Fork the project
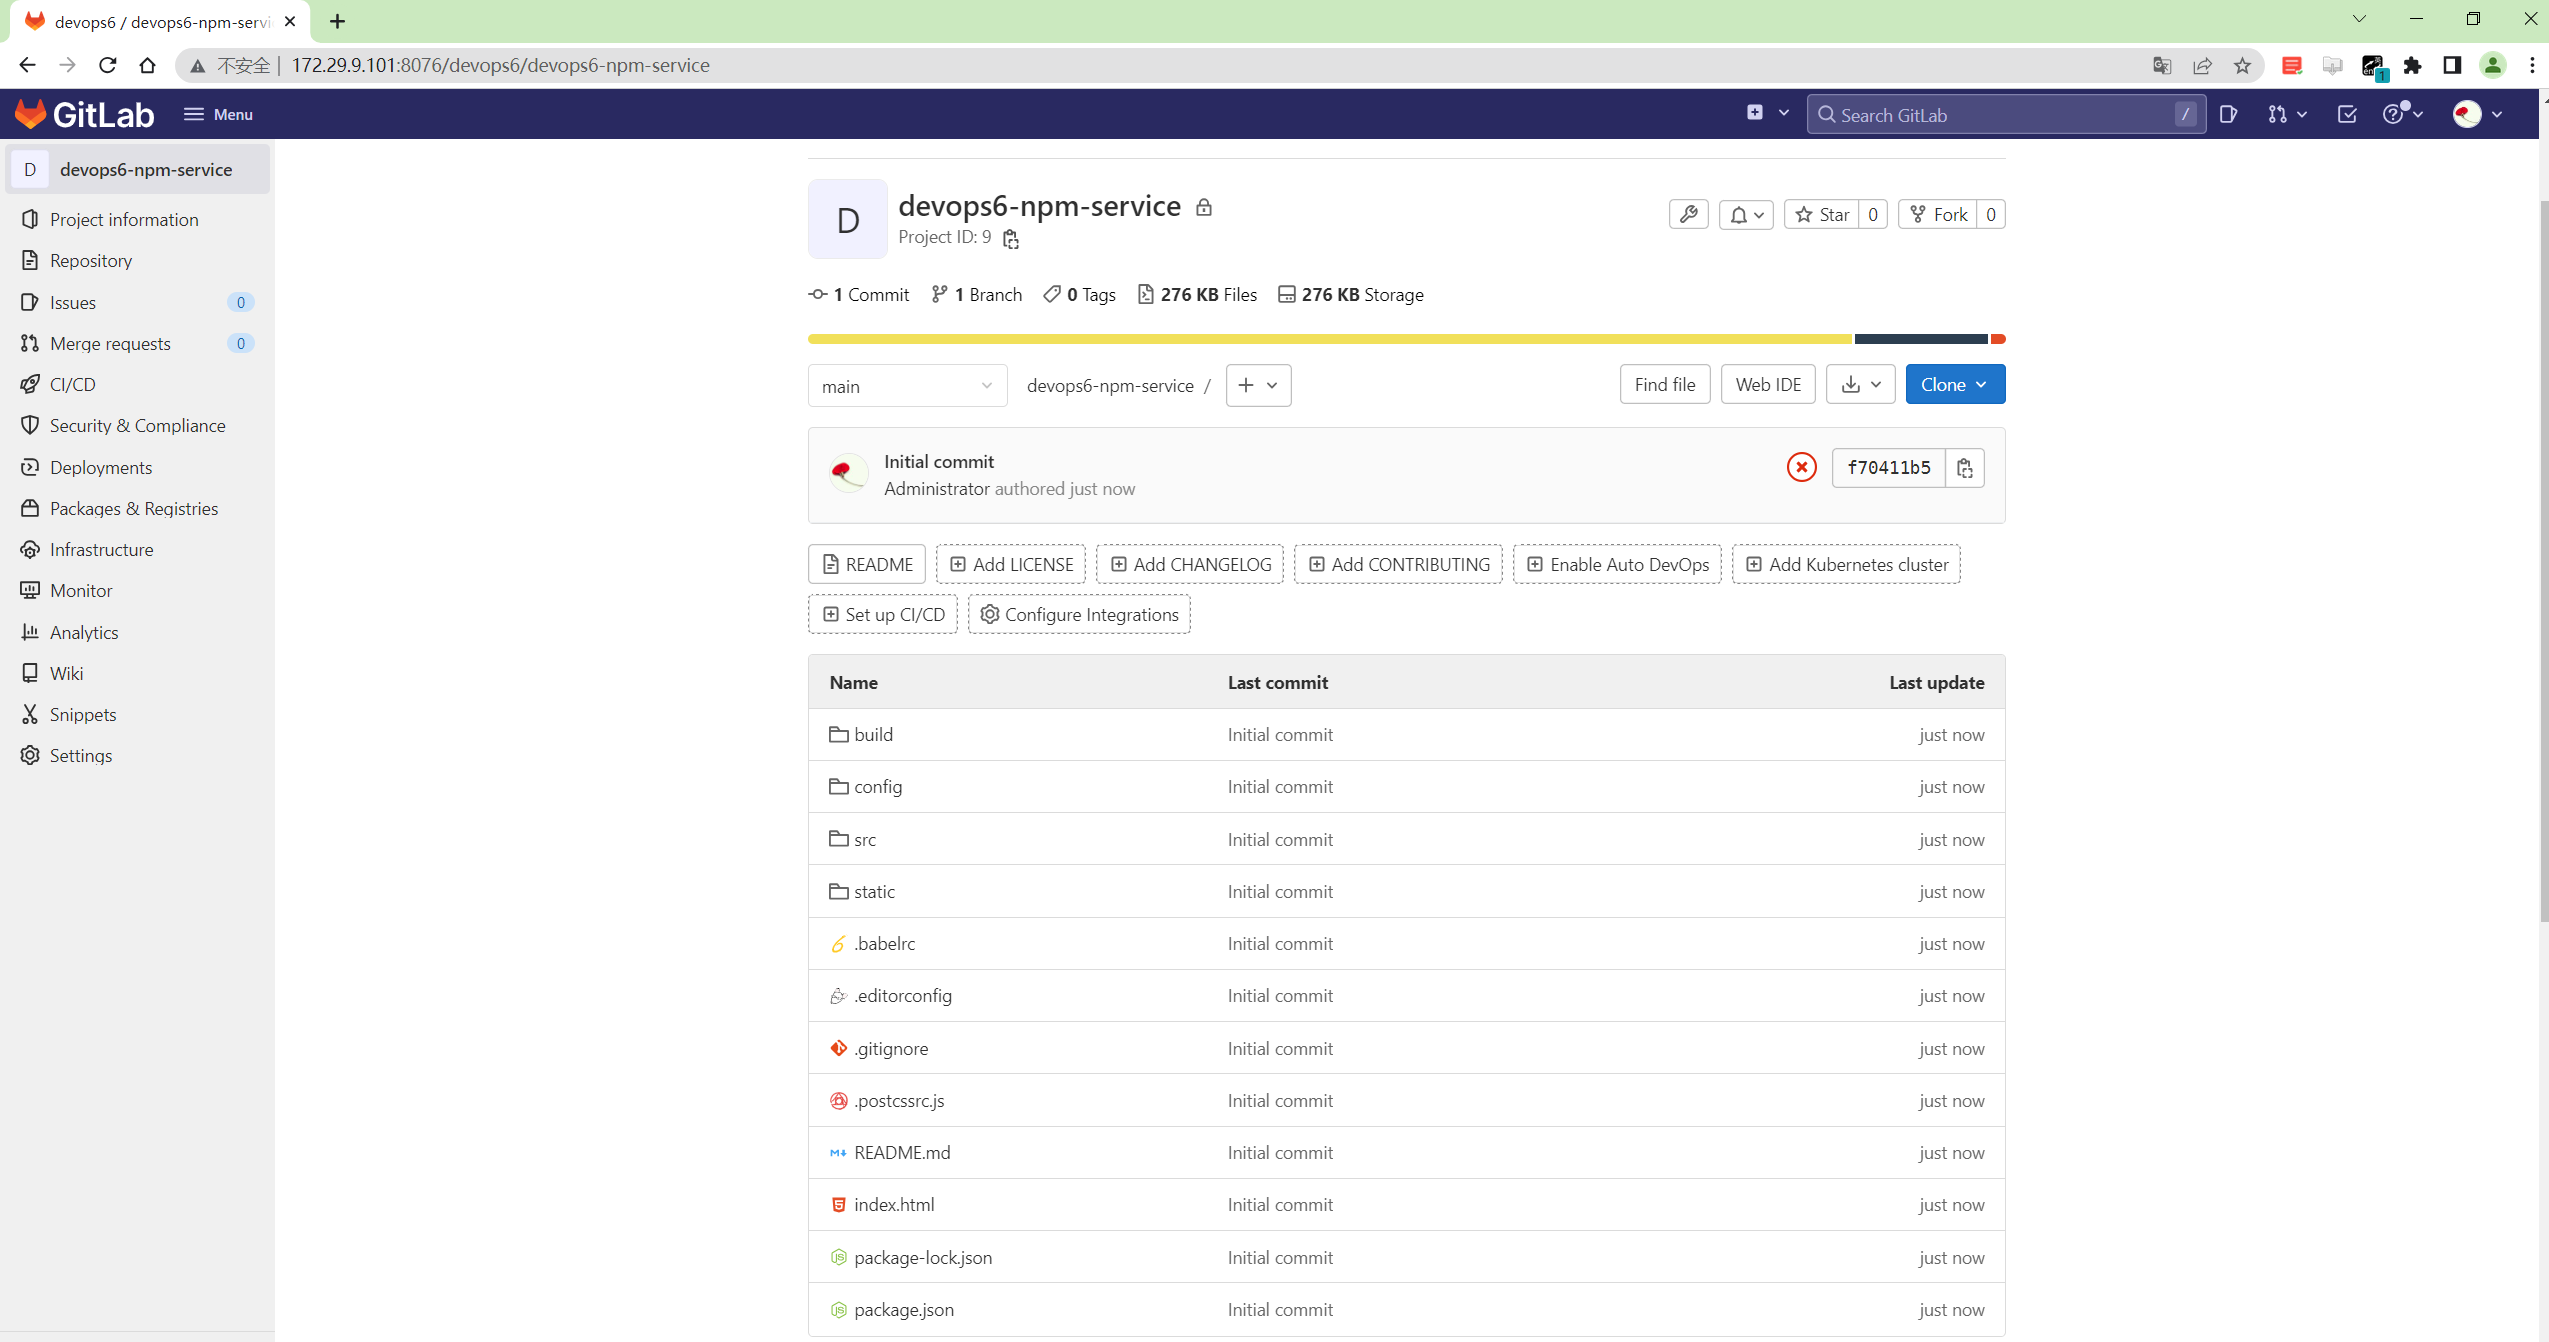 (1938, 214)
